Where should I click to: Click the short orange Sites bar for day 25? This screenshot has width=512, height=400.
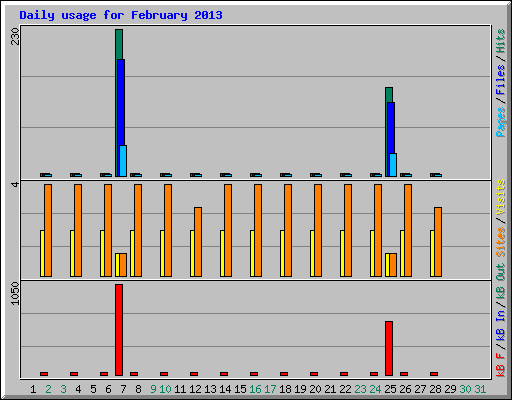tap(393, 265)
